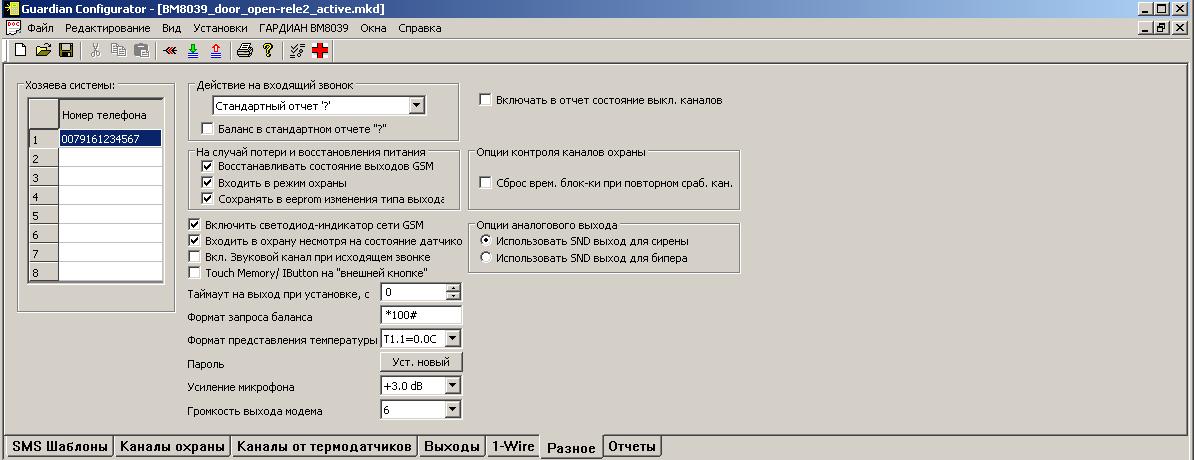The width and height of the screenshot is (1194, 460).
Task: Switch to the 'Каналы охраны' tab
Action: [172, 447]
